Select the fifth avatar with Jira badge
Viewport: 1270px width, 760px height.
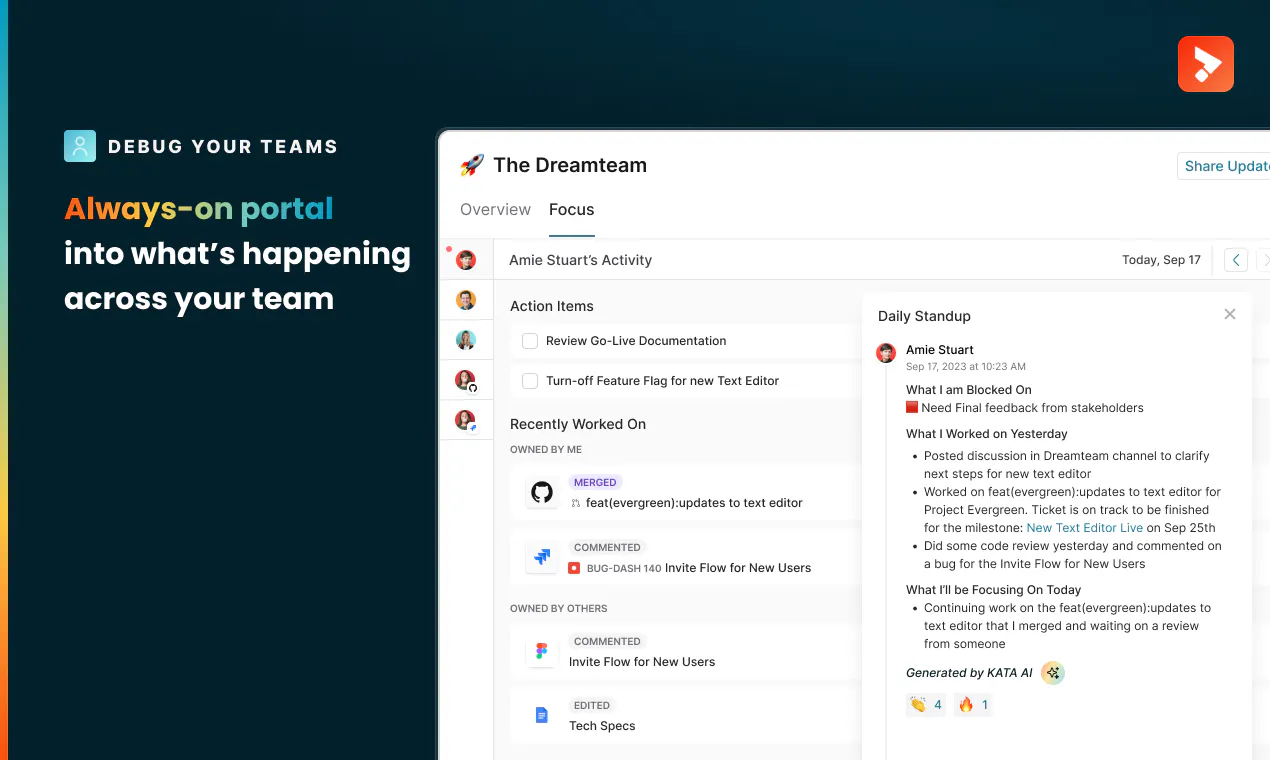click(x=466, y=420)
